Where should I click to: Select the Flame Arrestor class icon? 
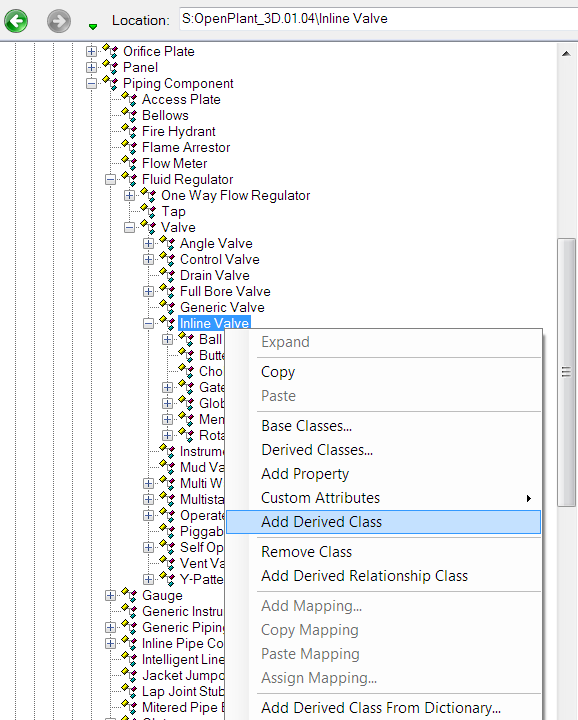(x=129, y=147)
